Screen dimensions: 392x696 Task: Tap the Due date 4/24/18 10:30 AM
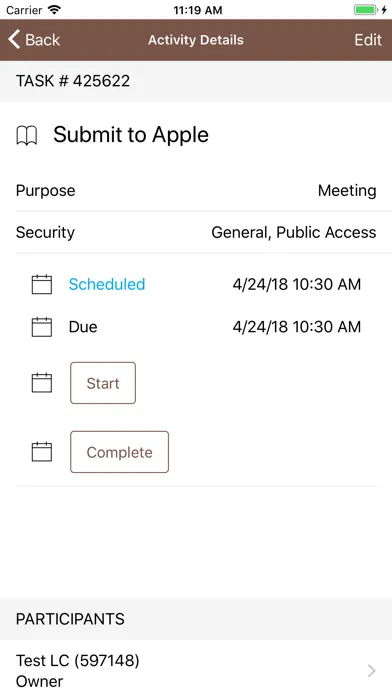tap(297, 327)
